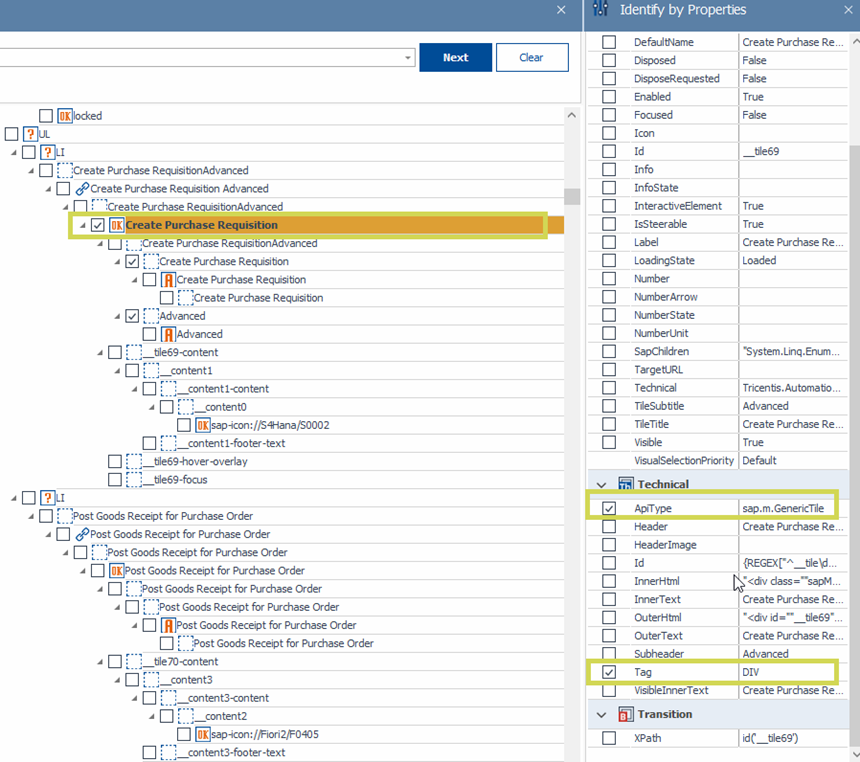
Task: Click the link icon of 'Create Purchase Requisition Advanced'
Action: [x=82, y=189]
